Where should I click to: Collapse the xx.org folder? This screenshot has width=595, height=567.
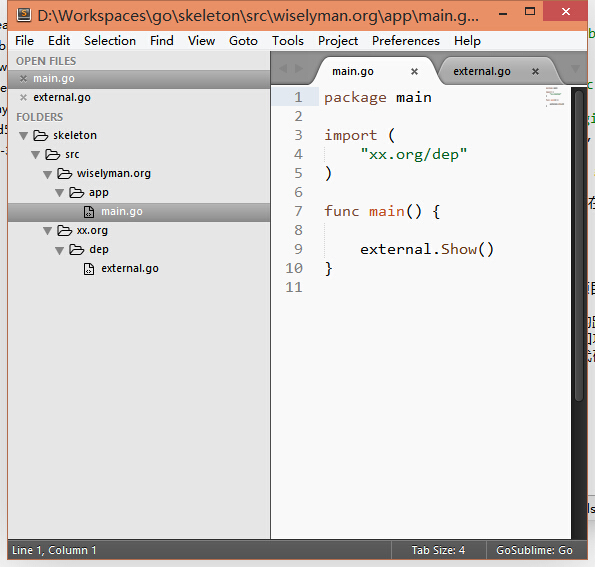[47, 231]
